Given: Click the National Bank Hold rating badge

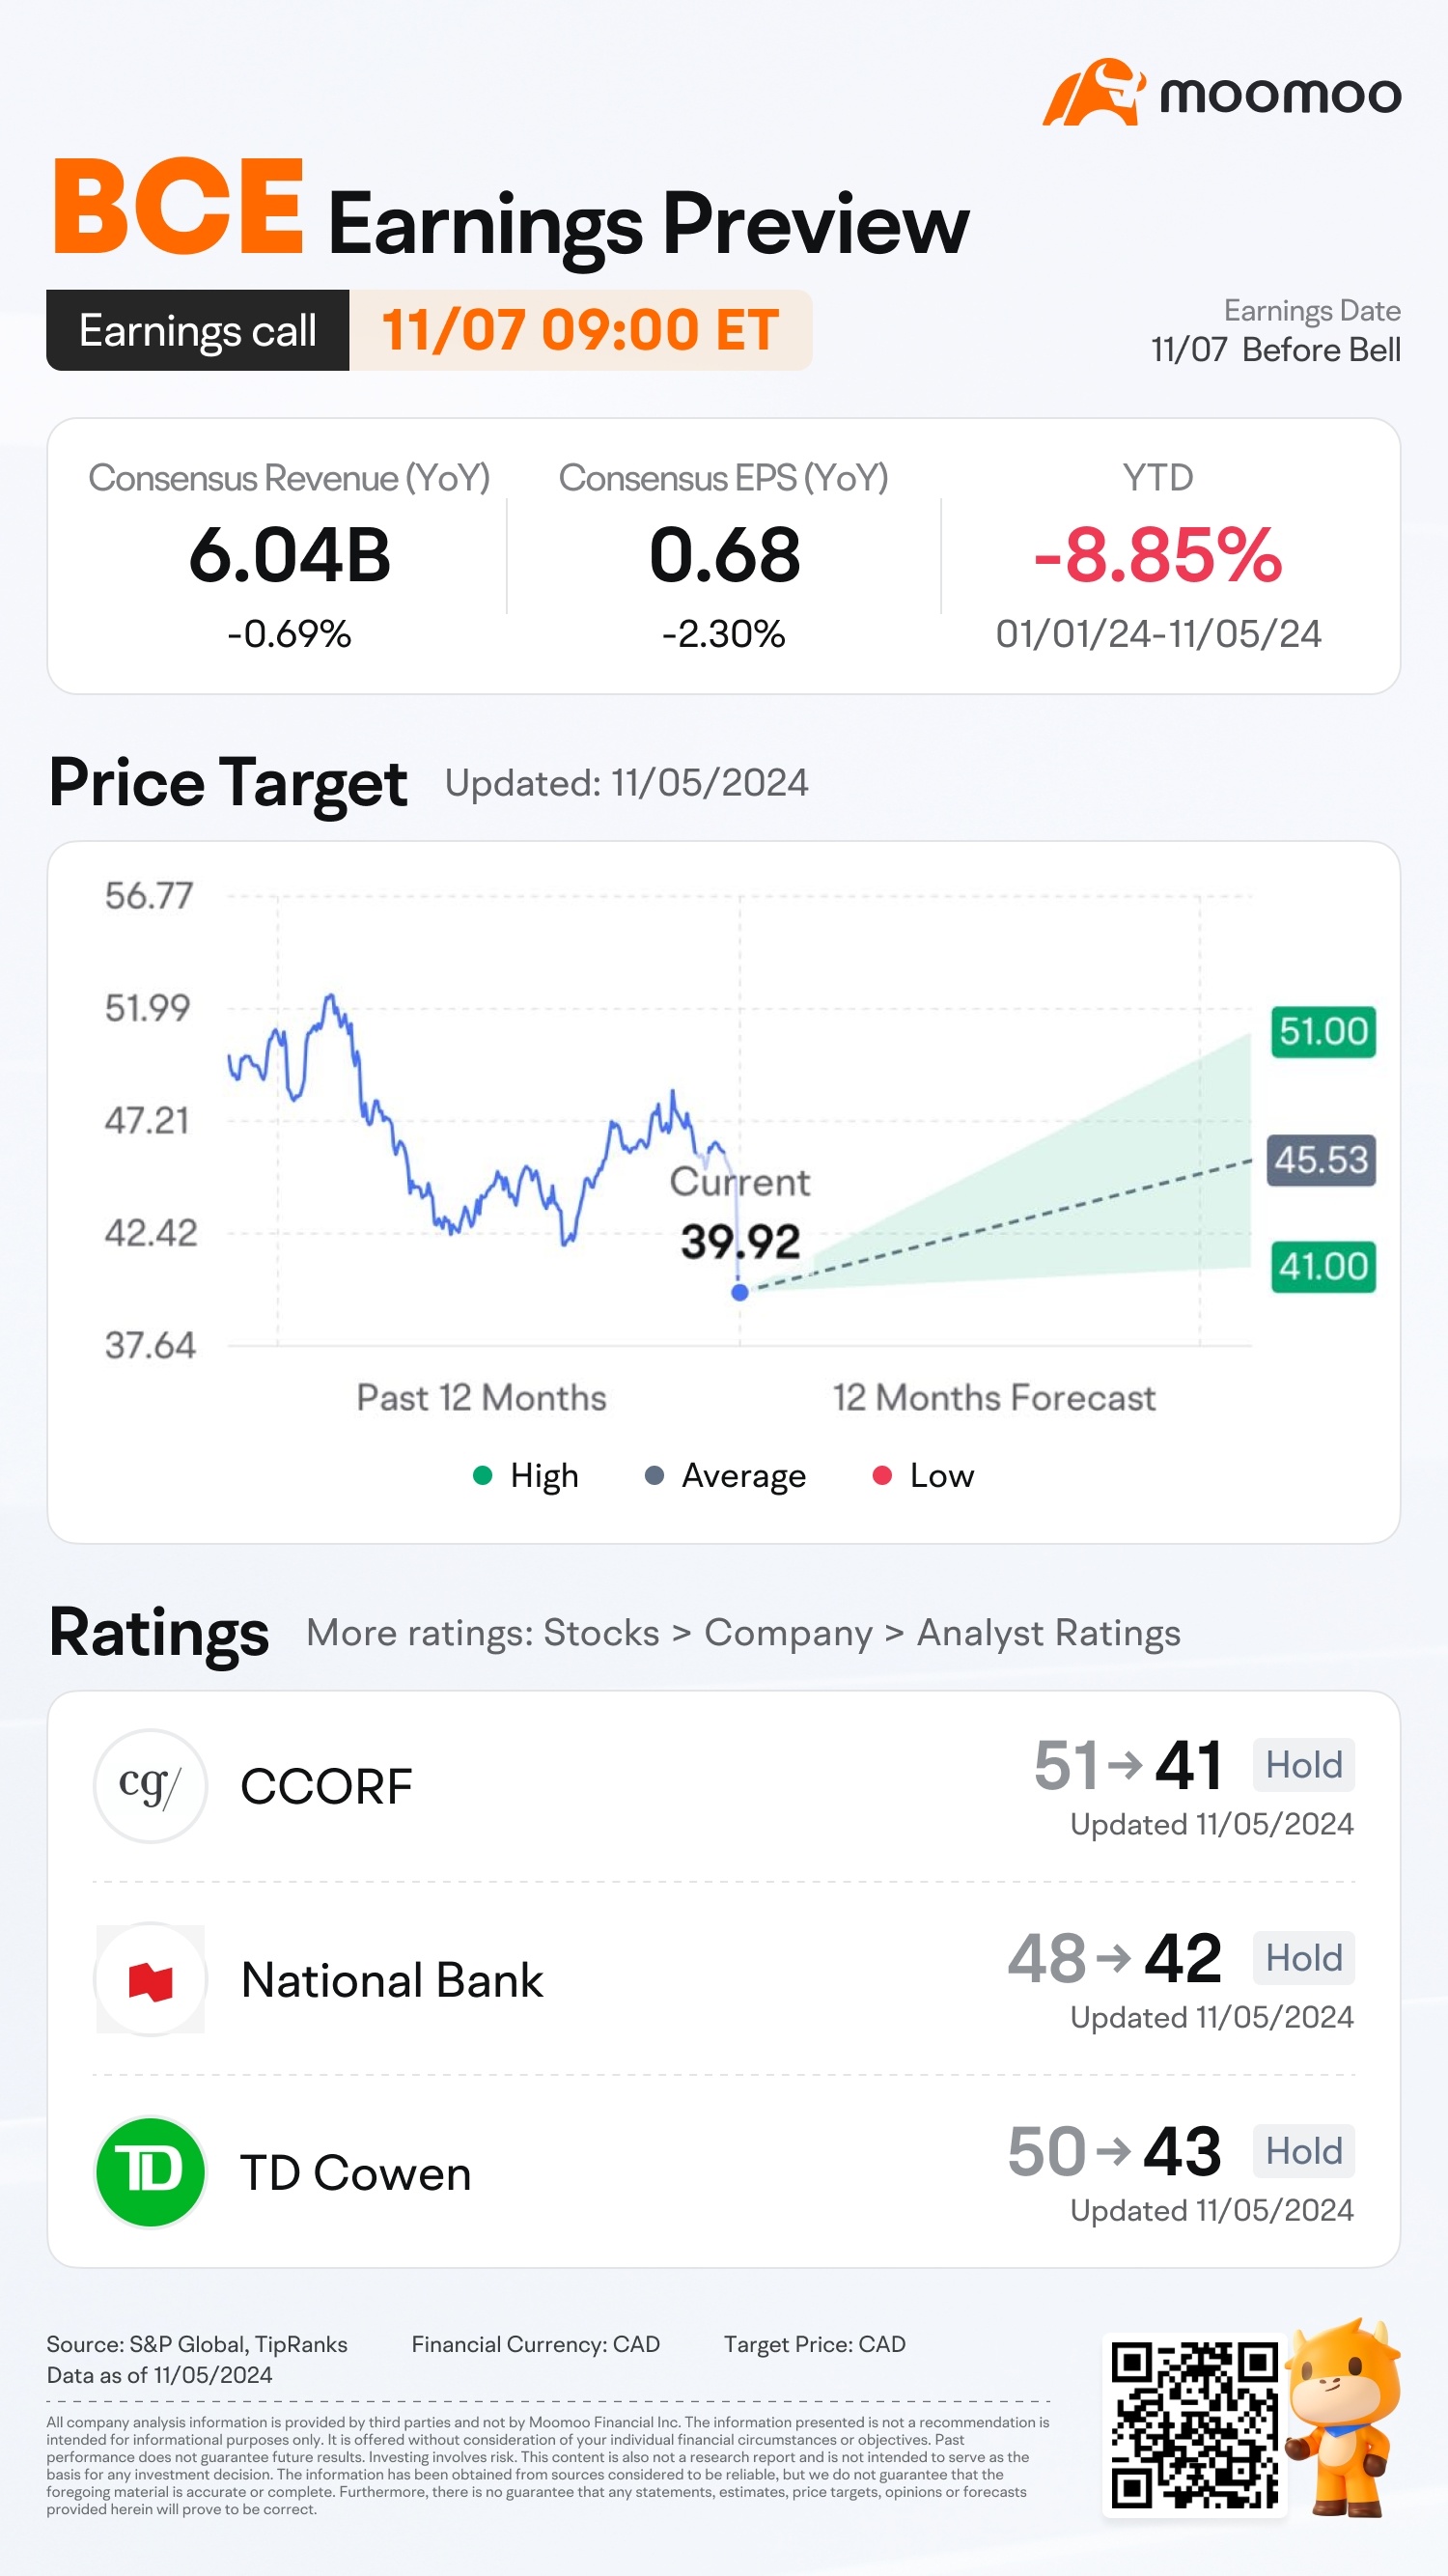Looking at the screenshot, I should [1303, 1958].
